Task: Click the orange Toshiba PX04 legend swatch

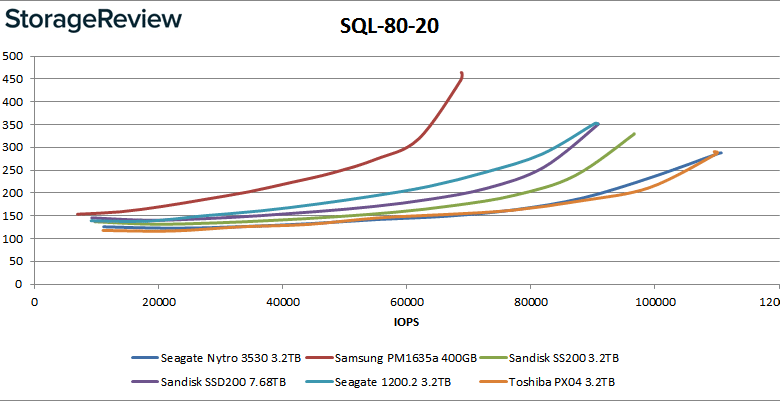Action: (493, 382)
